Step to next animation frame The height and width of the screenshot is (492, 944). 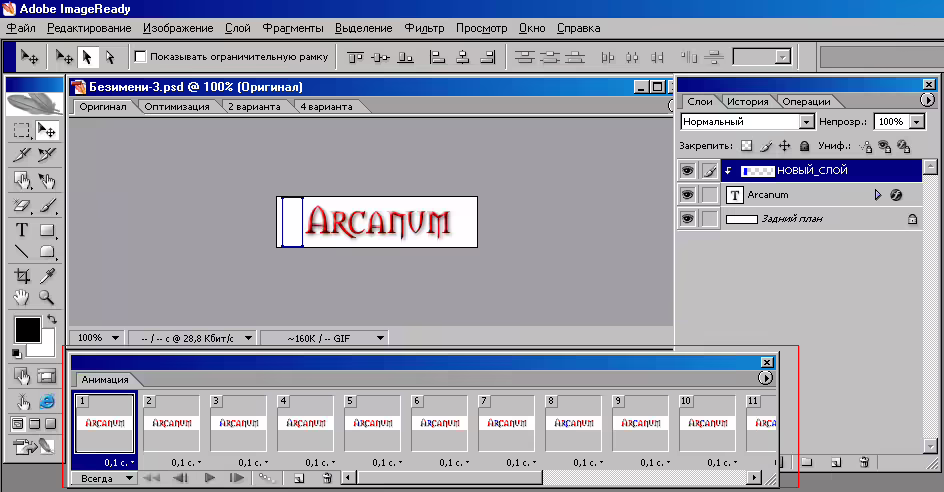[x=237, y=478]
